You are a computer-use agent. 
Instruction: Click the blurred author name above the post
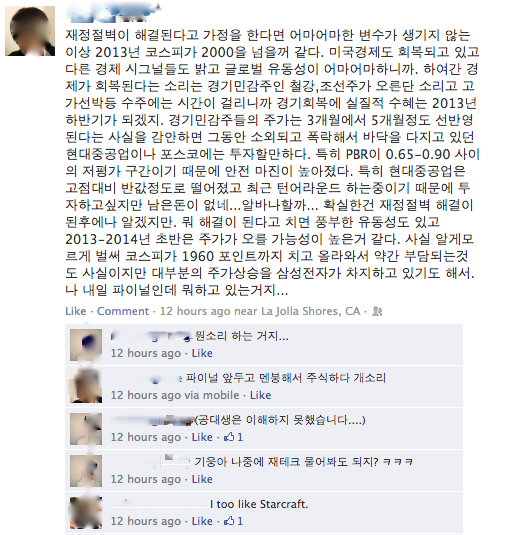(113, 12)
